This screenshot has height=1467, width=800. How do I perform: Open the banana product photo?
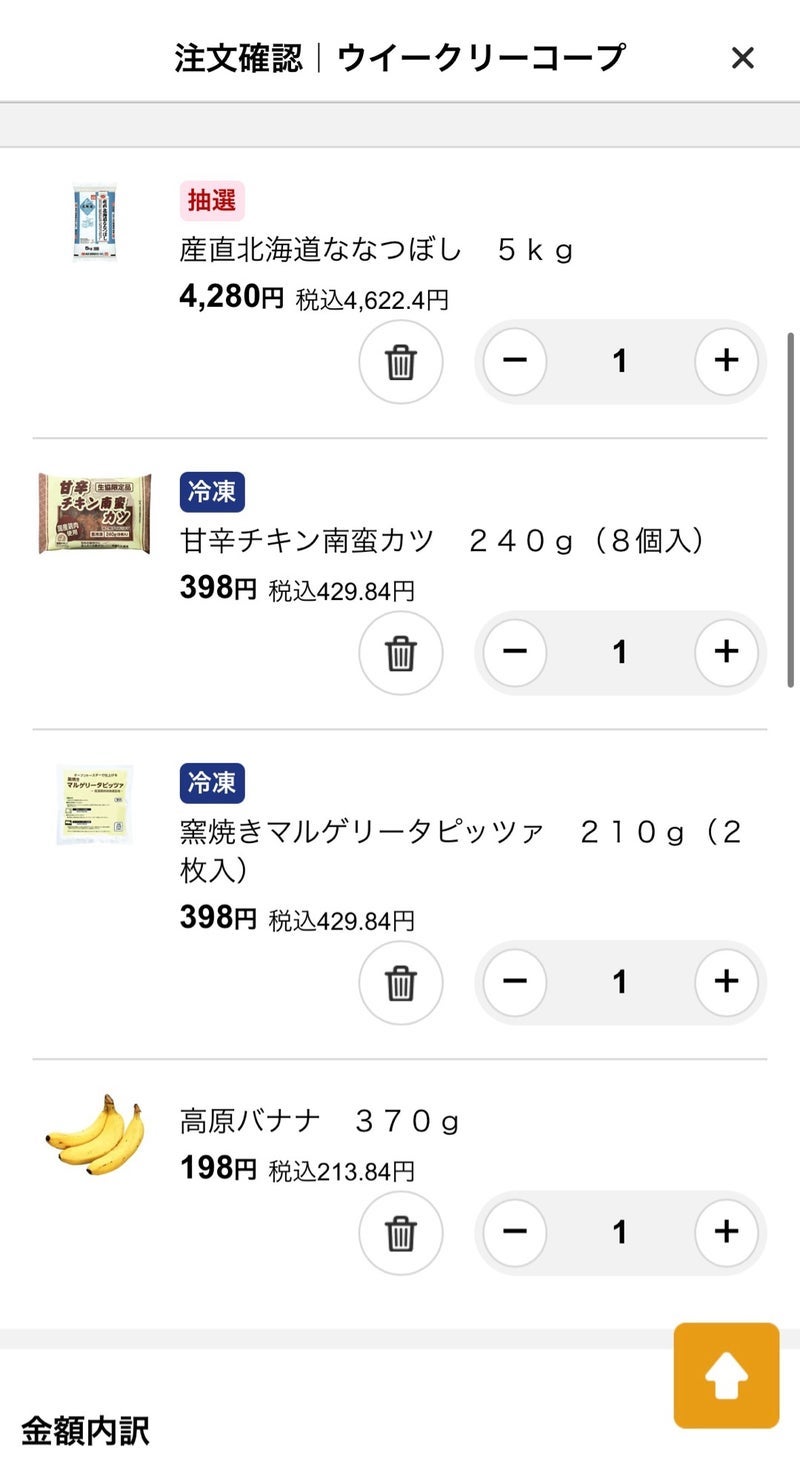pos(95,1134)
